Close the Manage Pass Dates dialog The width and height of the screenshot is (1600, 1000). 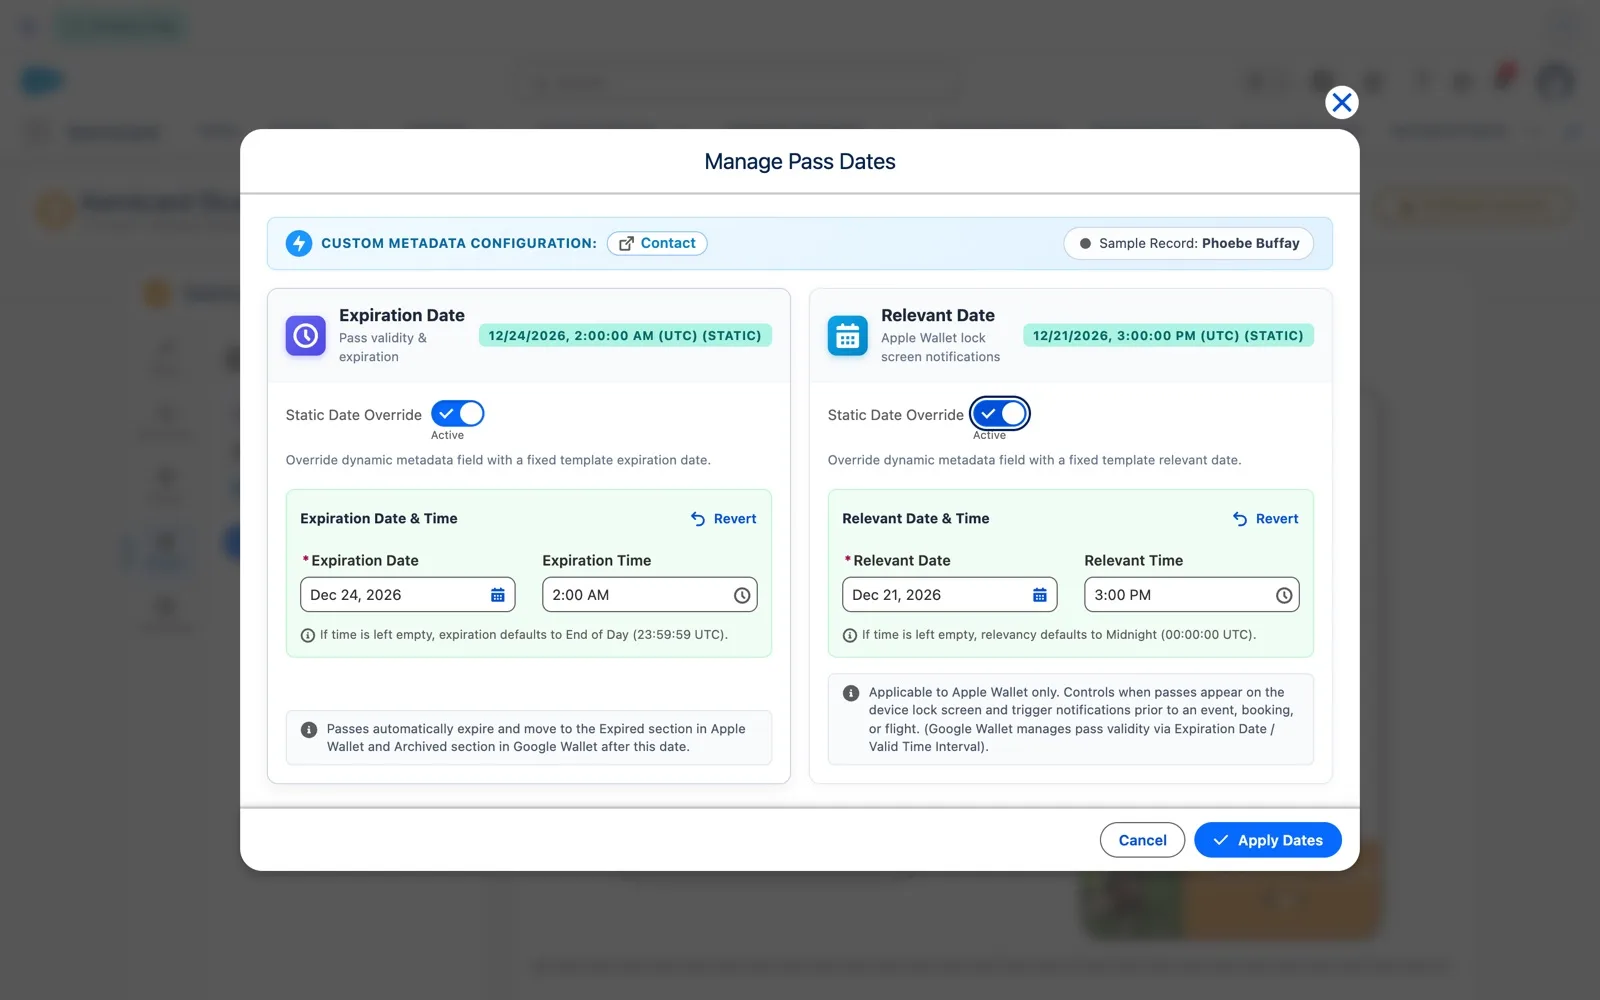[x=1341, y=102]
